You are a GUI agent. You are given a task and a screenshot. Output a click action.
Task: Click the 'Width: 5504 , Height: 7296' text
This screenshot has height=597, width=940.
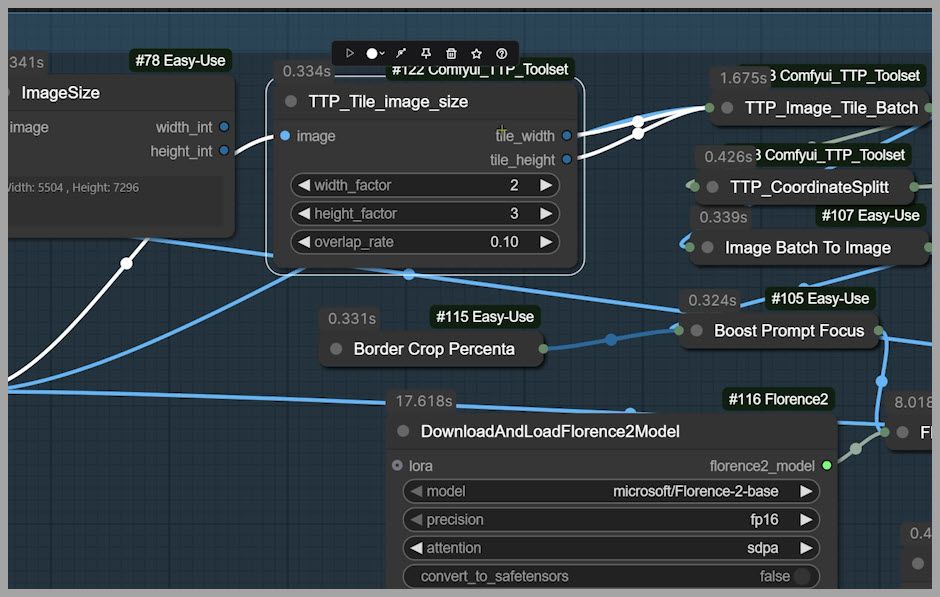pos(73,187)
